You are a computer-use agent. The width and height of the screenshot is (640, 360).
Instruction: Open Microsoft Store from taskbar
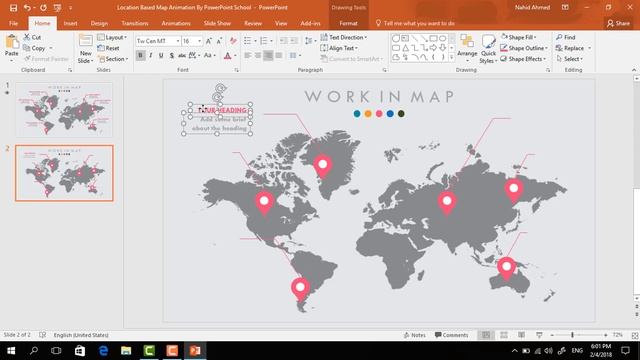[x=80, y=350]
